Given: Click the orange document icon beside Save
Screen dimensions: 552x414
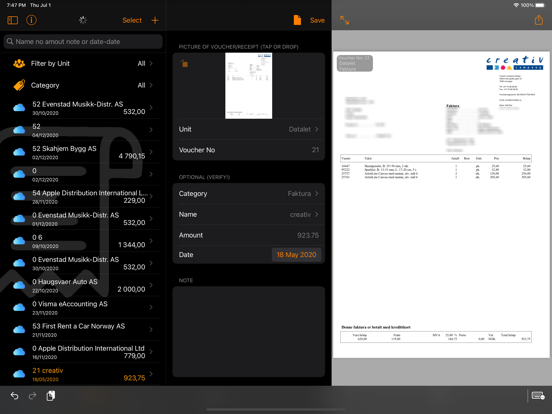Looking at the screenshot, I should tap(297, 20).
